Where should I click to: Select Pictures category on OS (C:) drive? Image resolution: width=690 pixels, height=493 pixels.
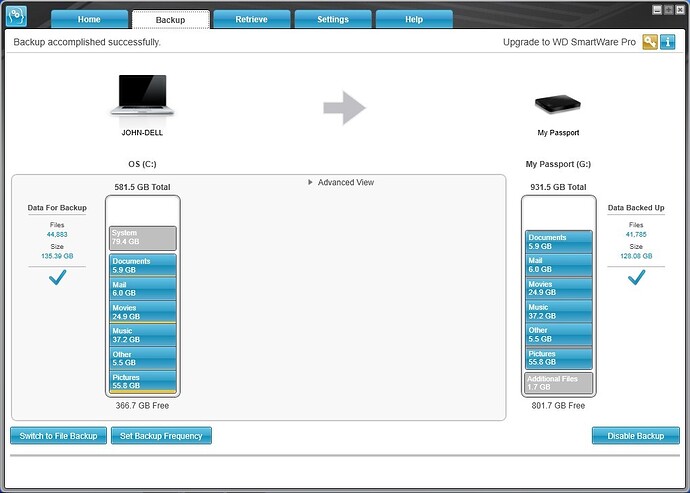[x=143, y=382]
